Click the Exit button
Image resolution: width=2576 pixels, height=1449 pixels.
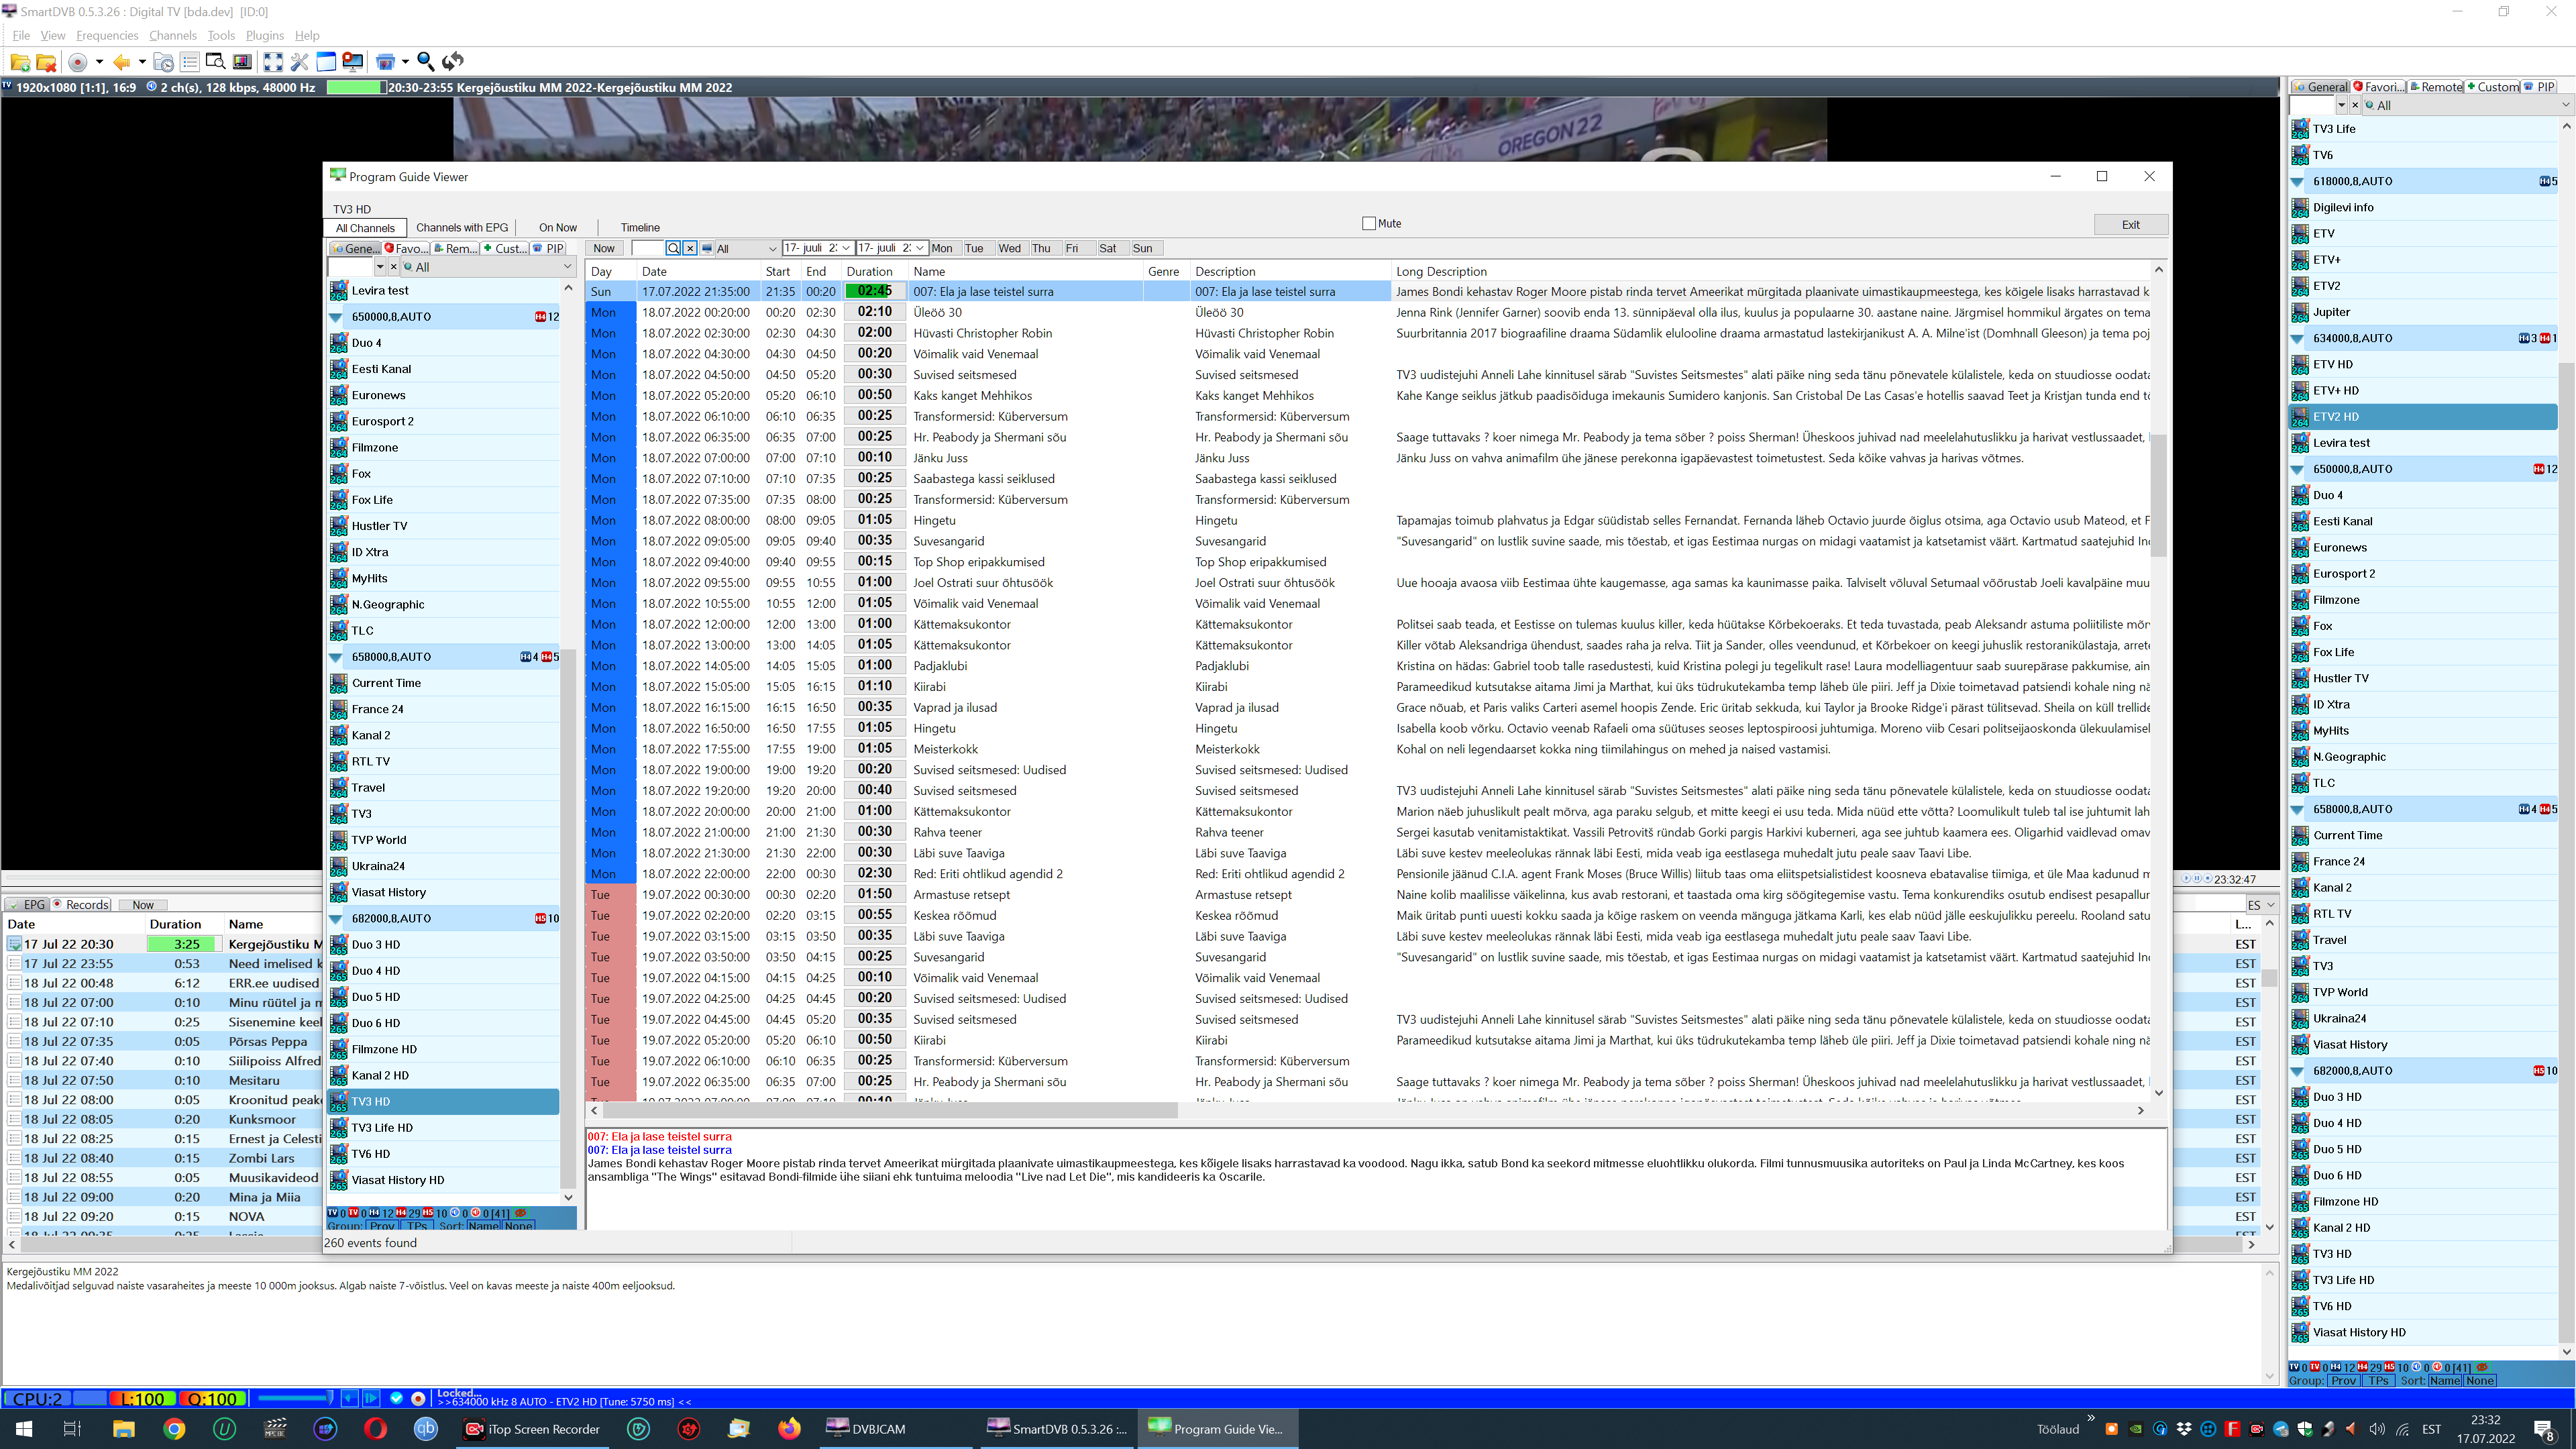click(2130, 225)
